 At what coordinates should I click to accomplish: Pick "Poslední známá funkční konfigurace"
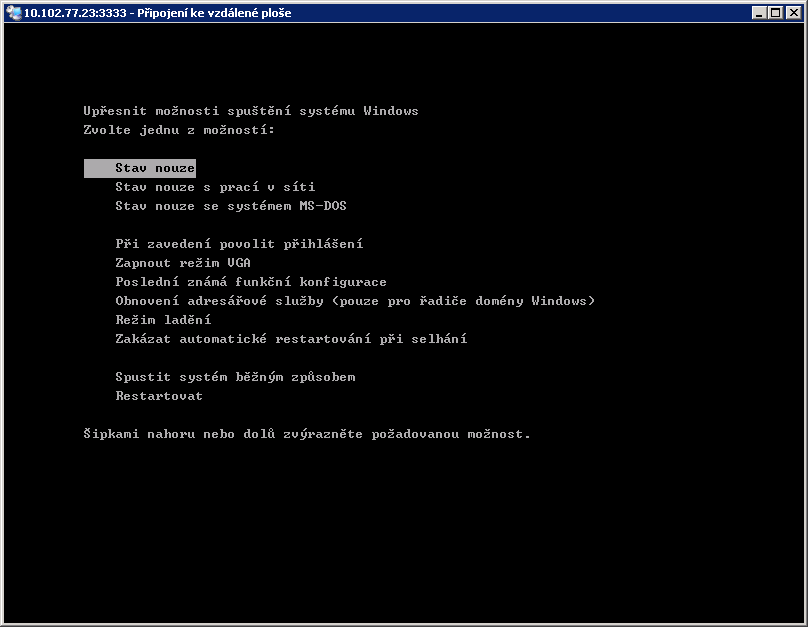pos(251,282)
